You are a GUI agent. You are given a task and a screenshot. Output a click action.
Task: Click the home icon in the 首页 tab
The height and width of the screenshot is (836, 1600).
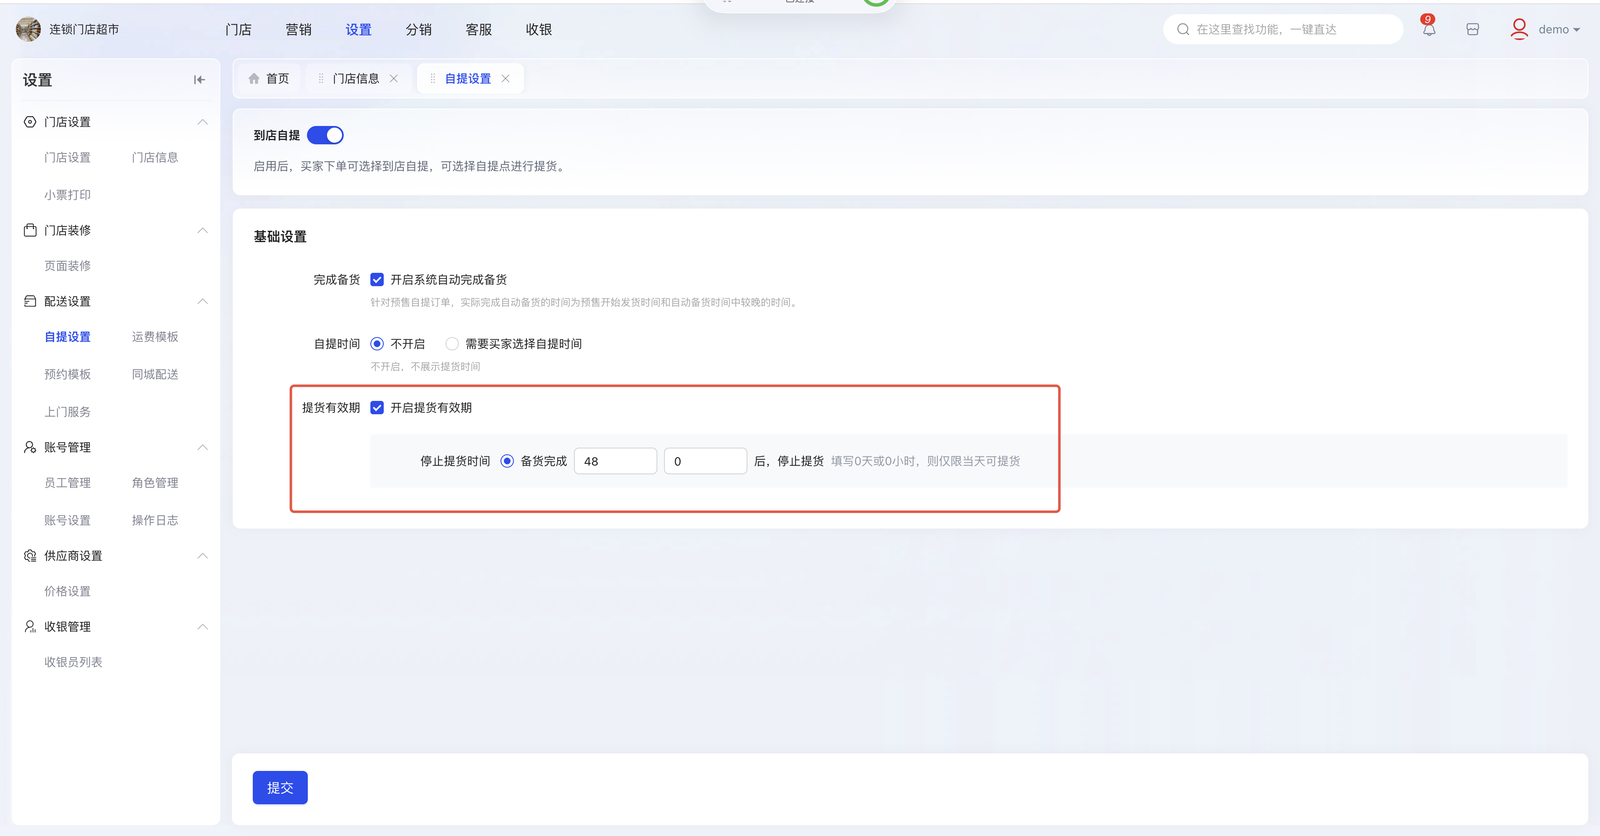click(x=254, y=79)
